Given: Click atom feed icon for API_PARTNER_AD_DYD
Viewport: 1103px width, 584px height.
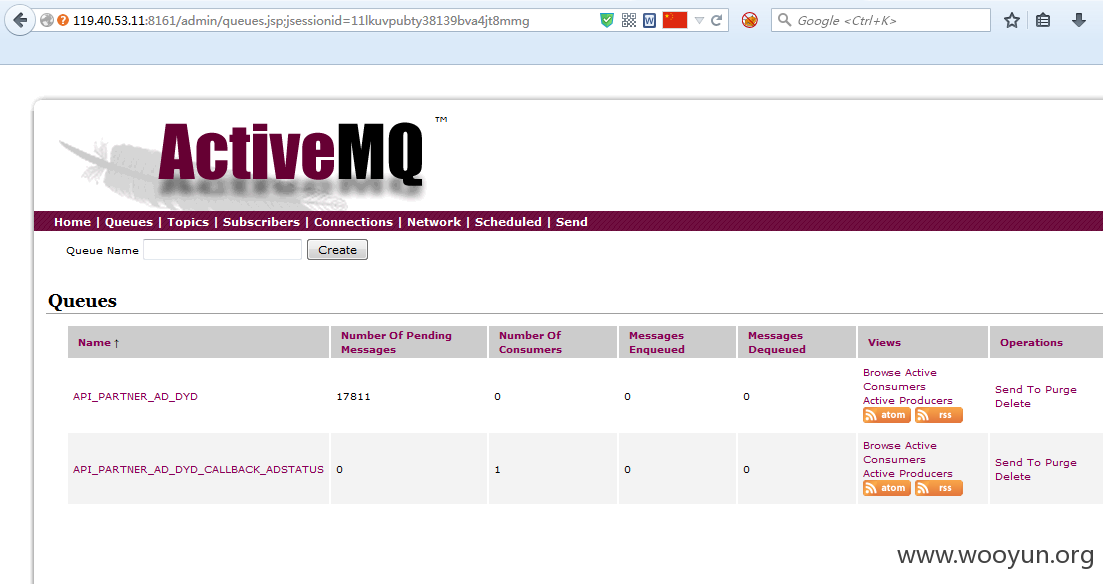Looking at the screenshot, I should tap(886, 415).
